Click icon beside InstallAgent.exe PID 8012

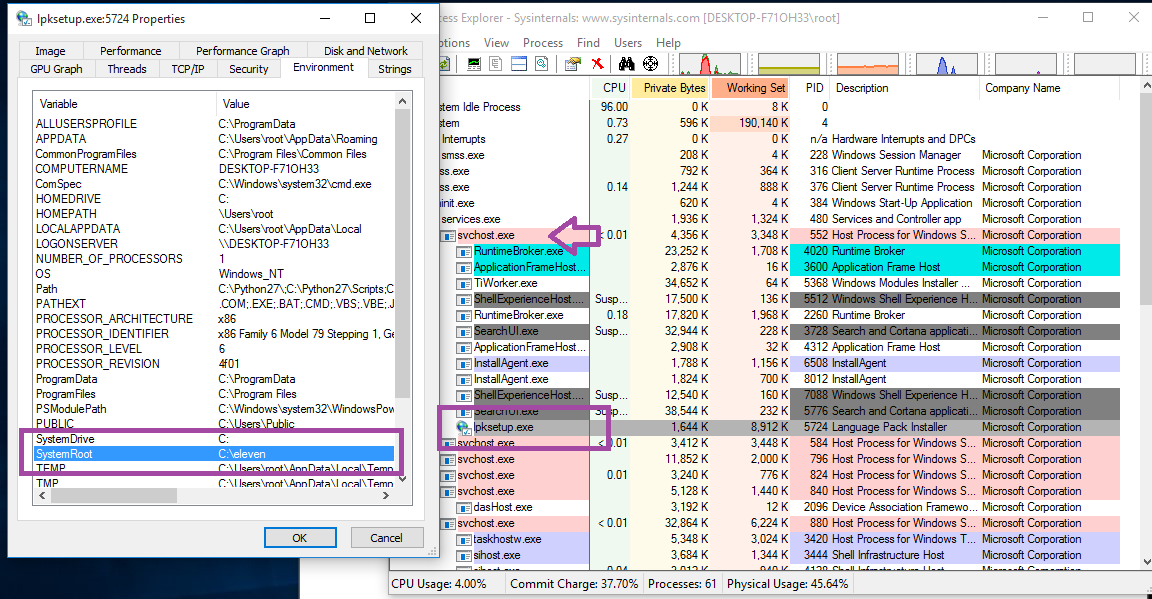click(x=463, y=380)
